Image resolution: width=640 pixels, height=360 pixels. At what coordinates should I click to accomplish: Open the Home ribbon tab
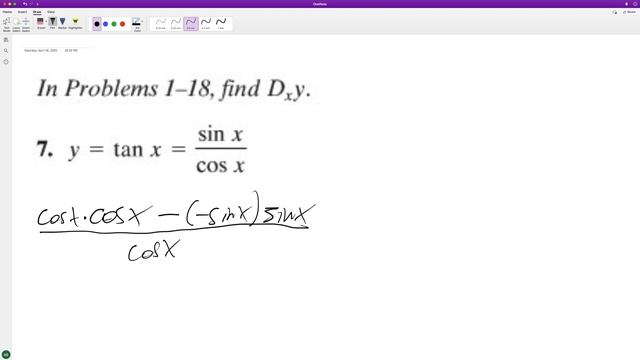pos(7,12)
